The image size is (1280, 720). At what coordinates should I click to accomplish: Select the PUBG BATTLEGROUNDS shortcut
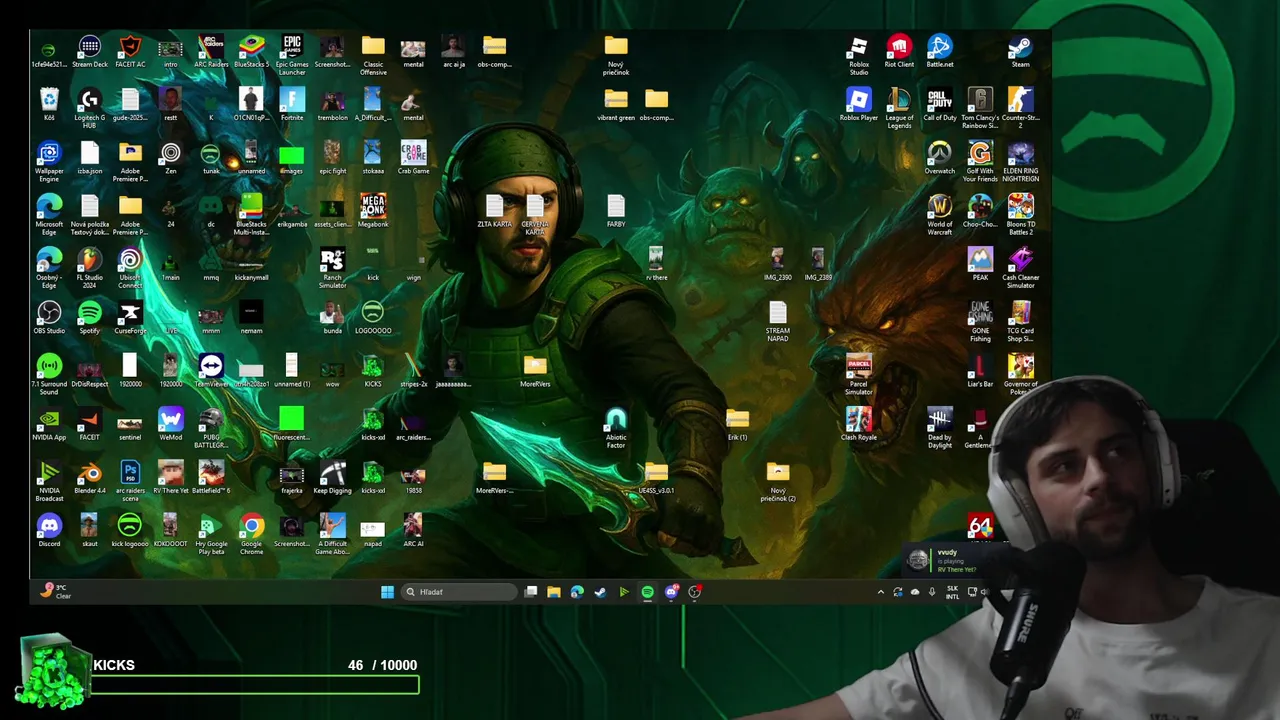coord(211,428)
